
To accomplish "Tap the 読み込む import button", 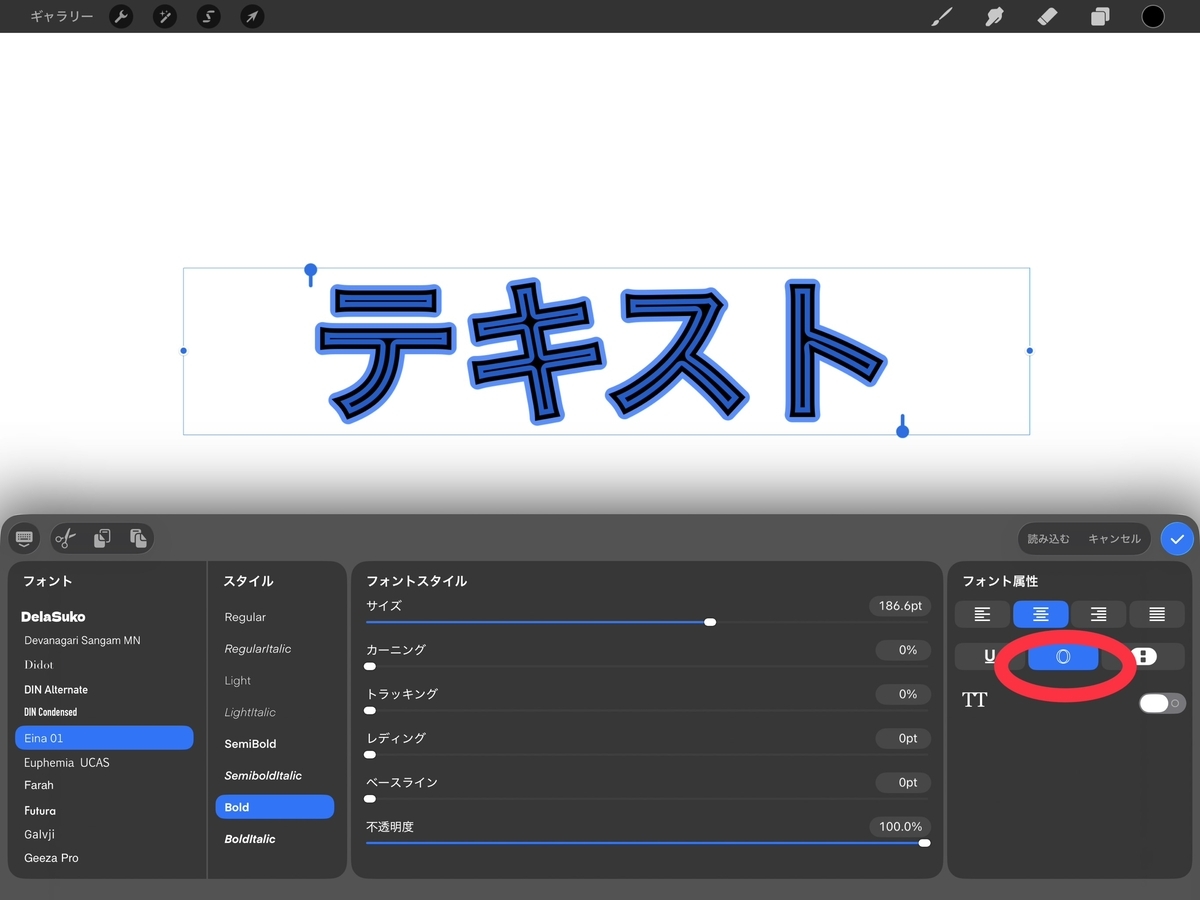I will (1049, 539).
